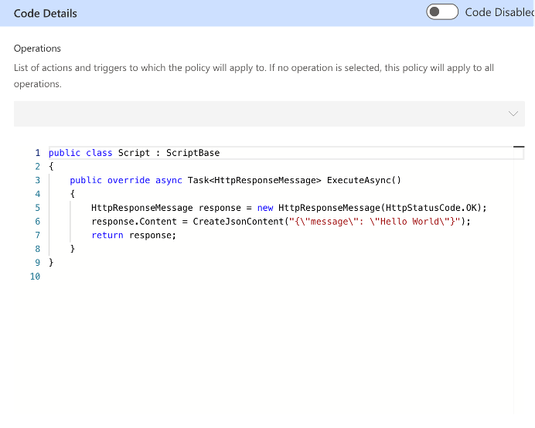Click code line 1 'public class Script : ScriptBase'

coord(134,153)
